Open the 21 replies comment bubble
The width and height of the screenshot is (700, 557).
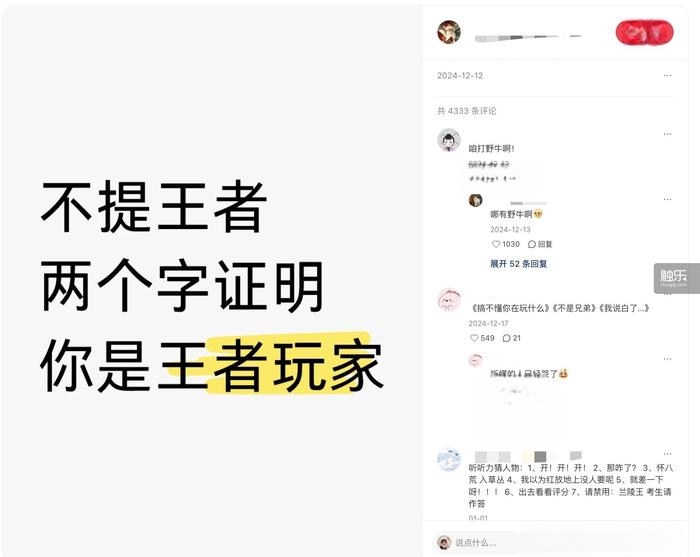512,338
